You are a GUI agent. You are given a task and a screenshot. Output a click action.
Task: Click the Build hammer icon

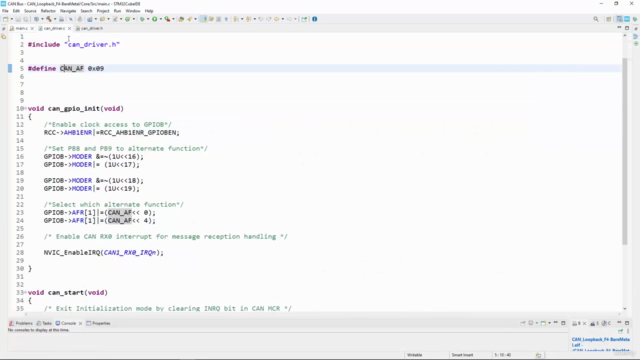pos(49,19)
